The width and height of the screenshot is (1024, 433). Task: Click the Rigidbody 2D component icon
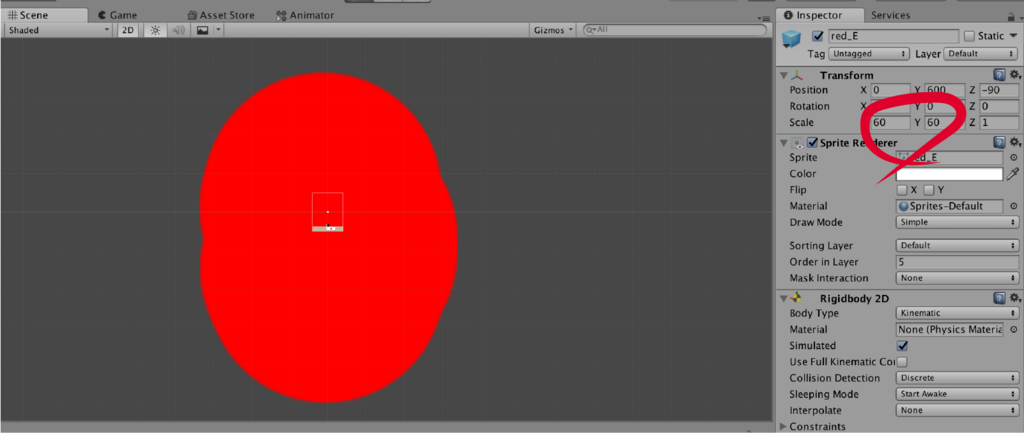pyautogui.click(x=797, y=298)
